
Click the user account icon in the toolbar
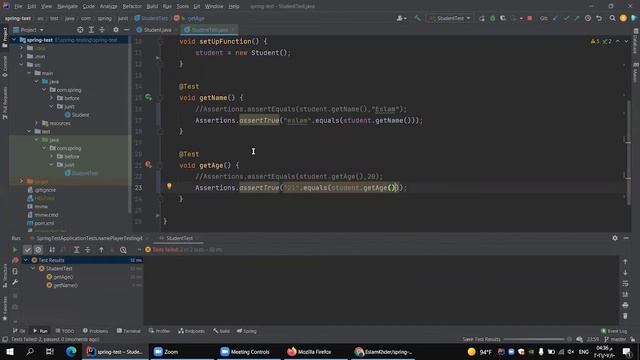coord(401,18)
